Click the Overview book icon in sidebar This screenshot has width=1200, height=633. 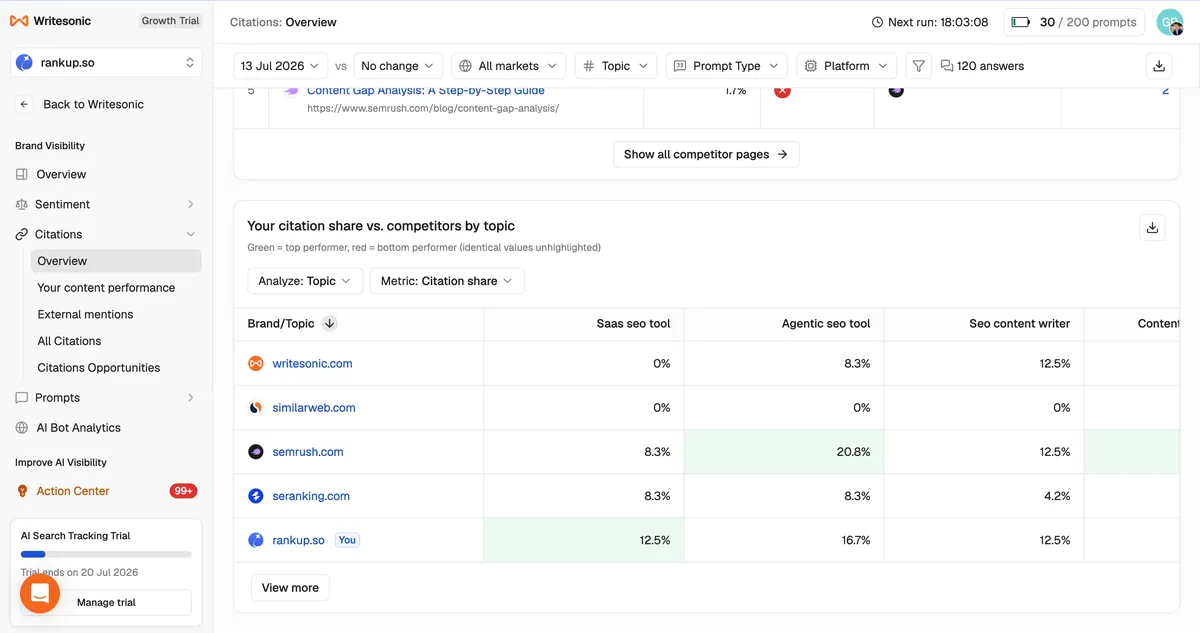(x=22, y=174)
